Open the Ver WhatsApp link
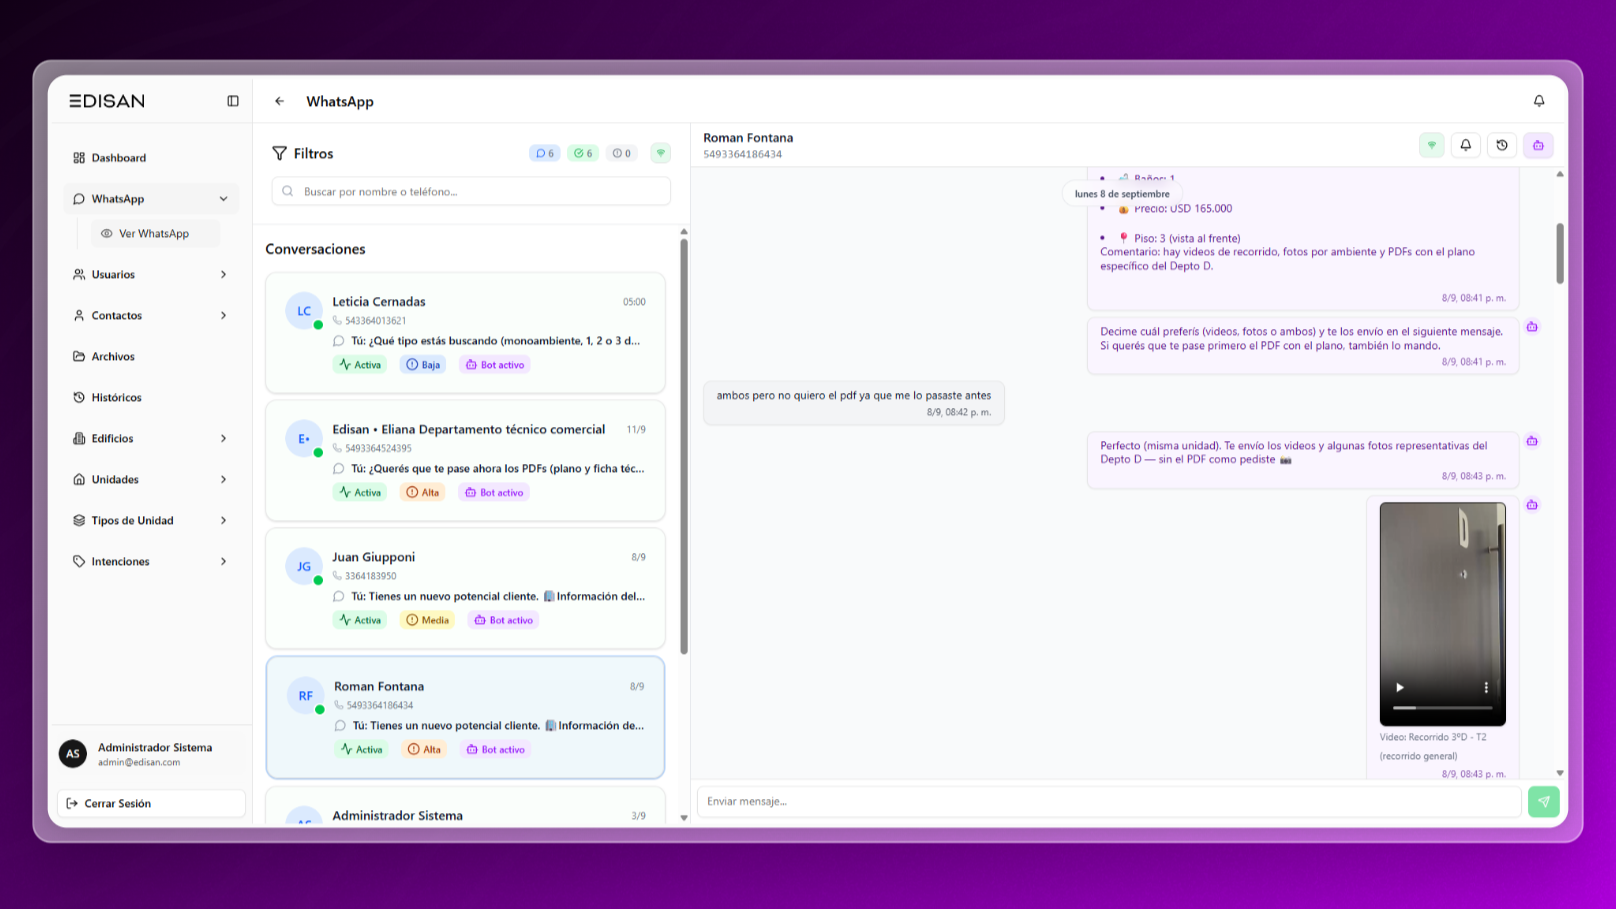Screen dimensions: 1616x909 pos(153,233)
